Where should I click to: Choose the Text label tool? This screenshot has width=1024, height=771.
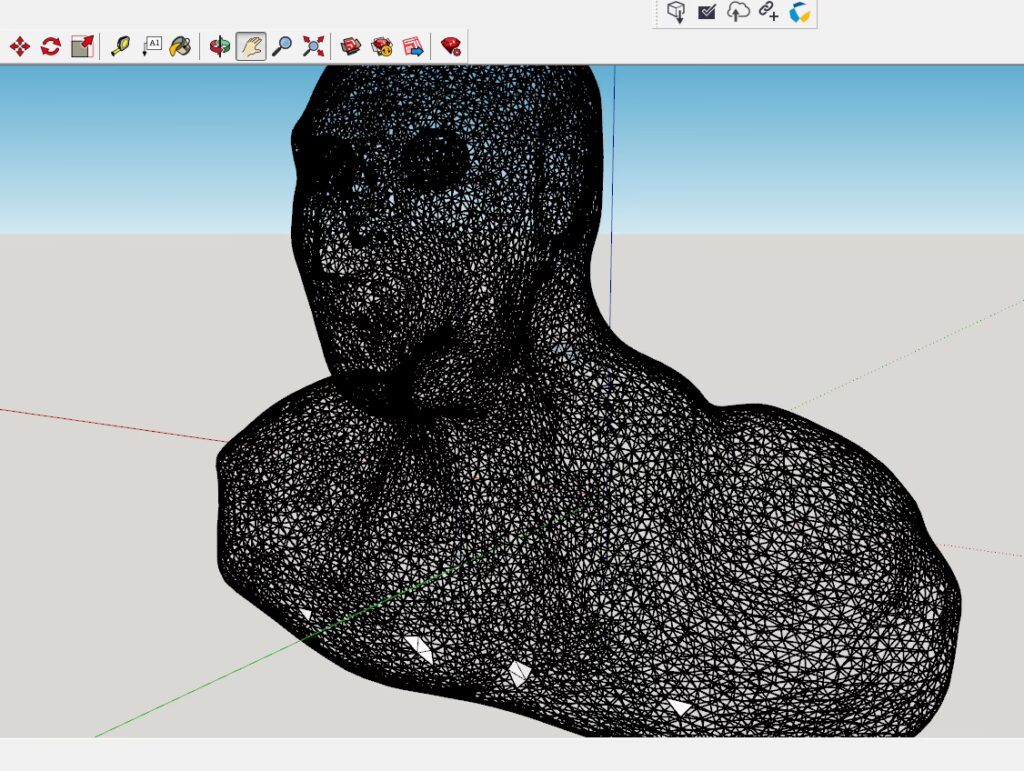point(151,46)
